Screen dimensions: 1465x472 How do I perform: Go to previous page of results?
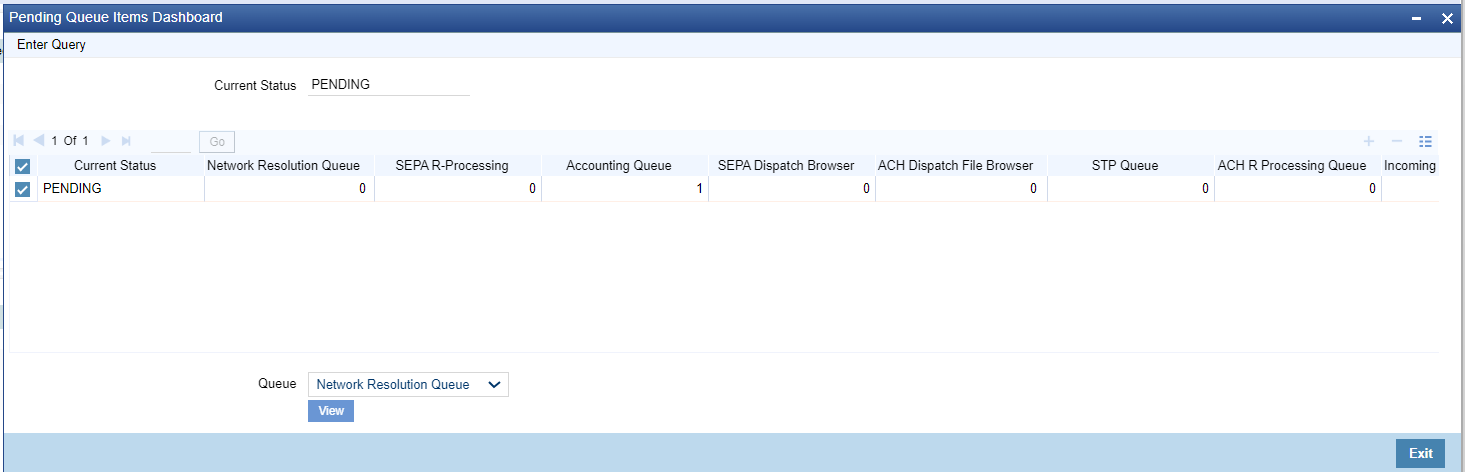pyautogui.click(x=38, y=141)
